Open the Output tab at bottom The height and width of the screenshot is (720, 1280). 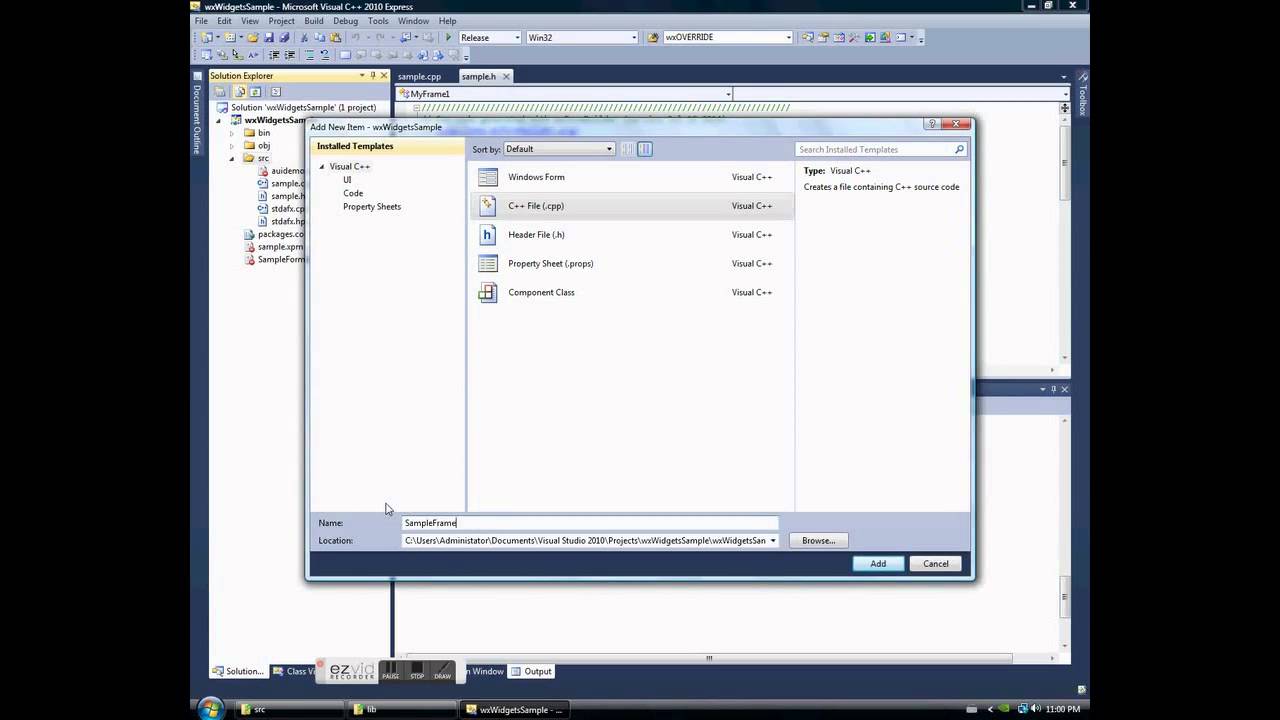532,672
